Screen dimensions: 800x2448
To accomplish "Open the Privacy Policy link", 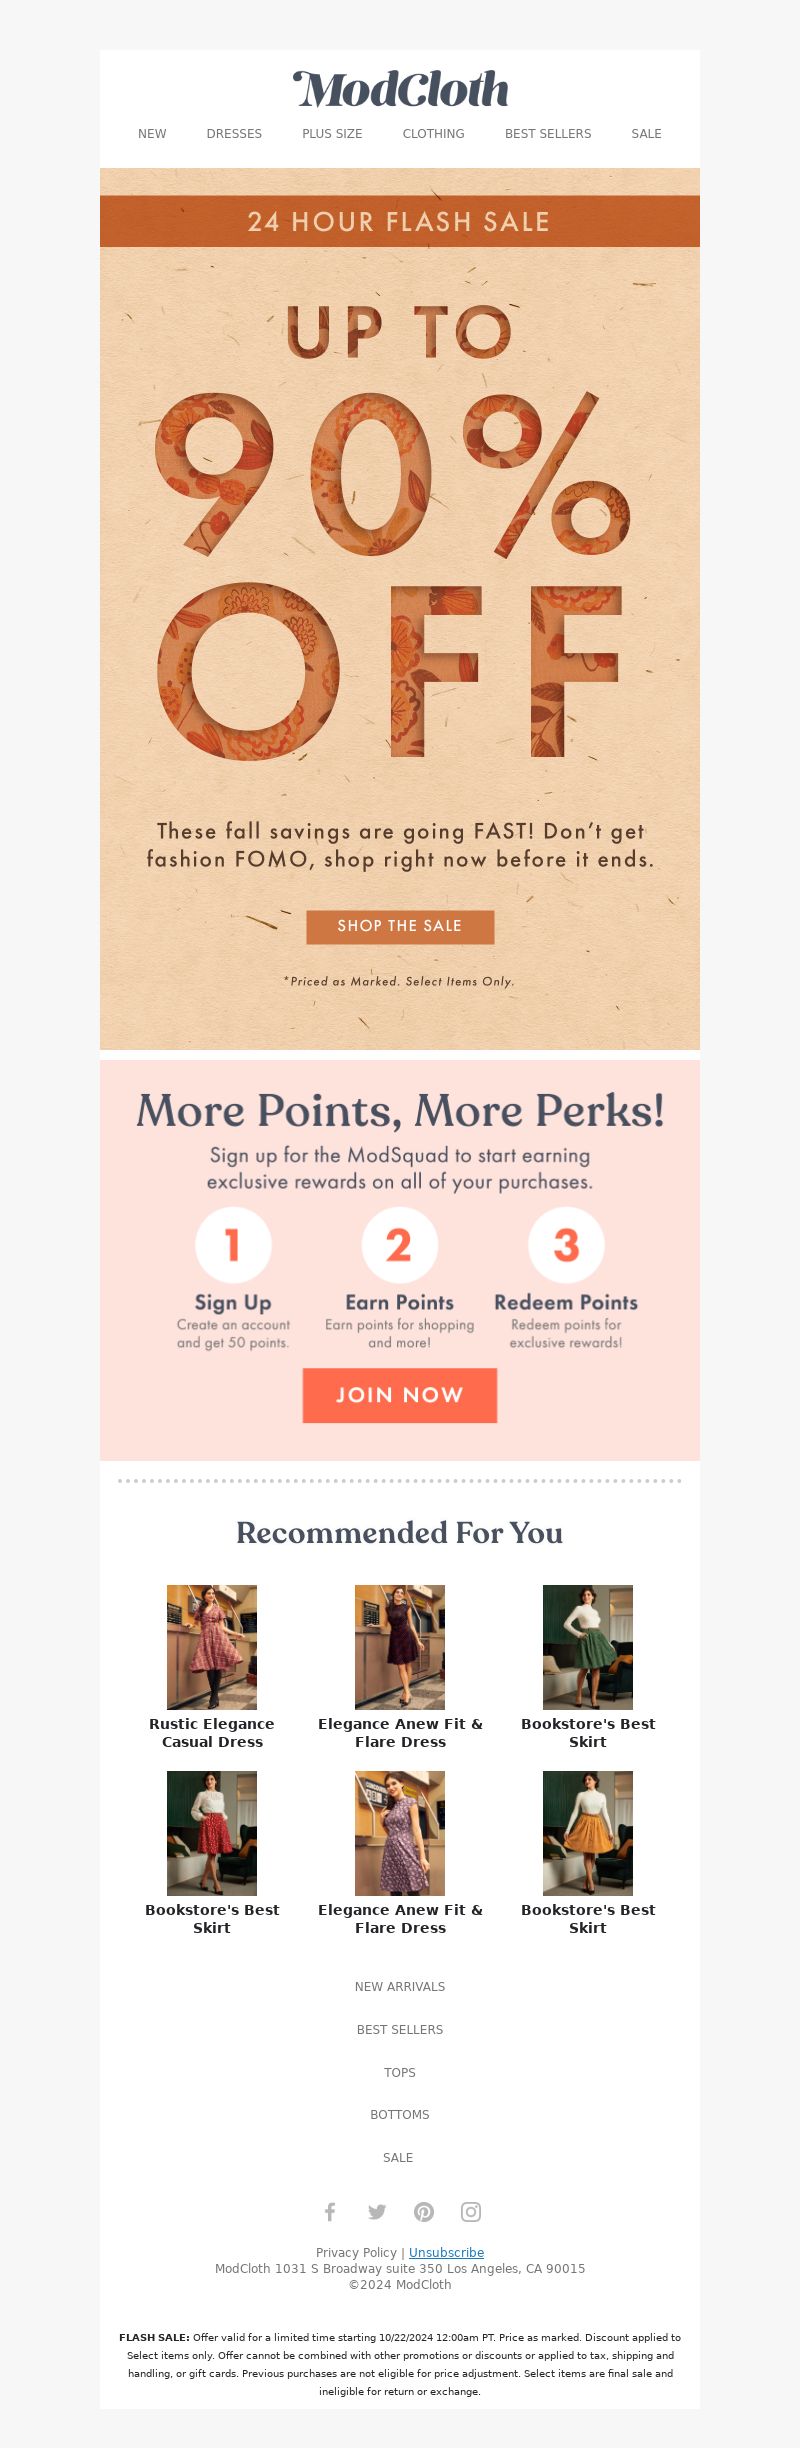I will 356,2252.
